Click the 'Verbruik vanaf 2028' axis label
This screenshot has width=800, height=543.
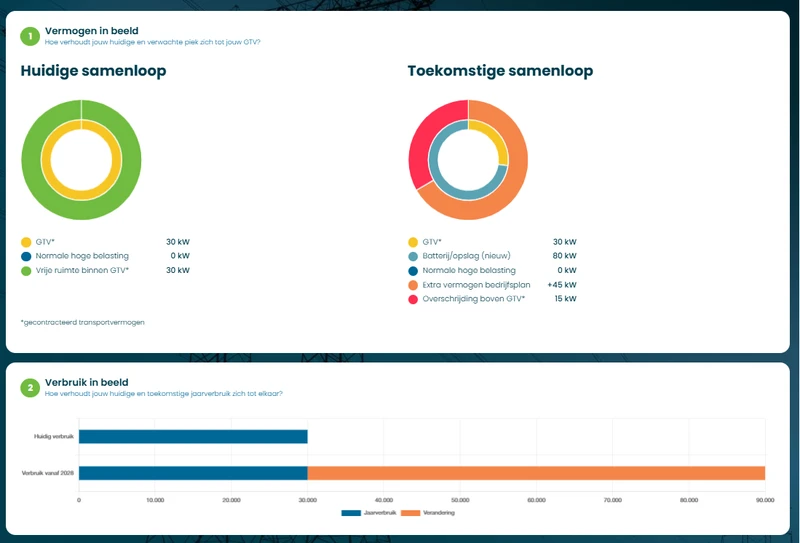tap(47, 473)
